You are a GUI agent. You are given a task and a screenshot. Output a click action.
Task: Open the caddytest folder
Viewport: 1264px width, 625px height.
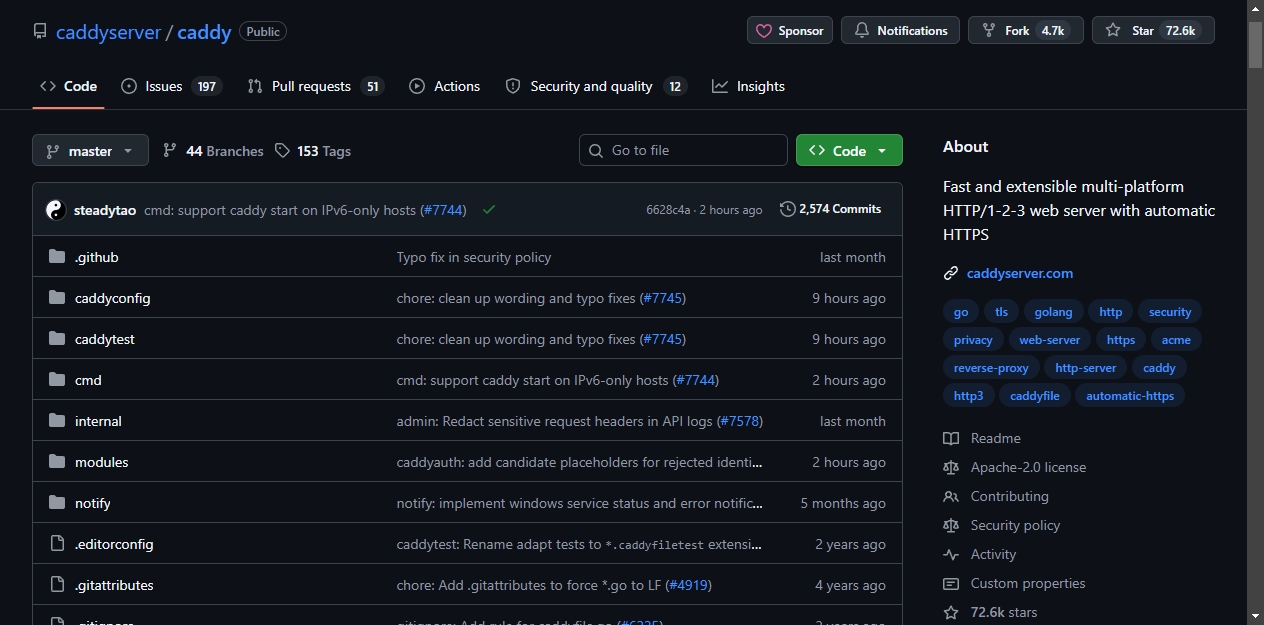(105, 339)
